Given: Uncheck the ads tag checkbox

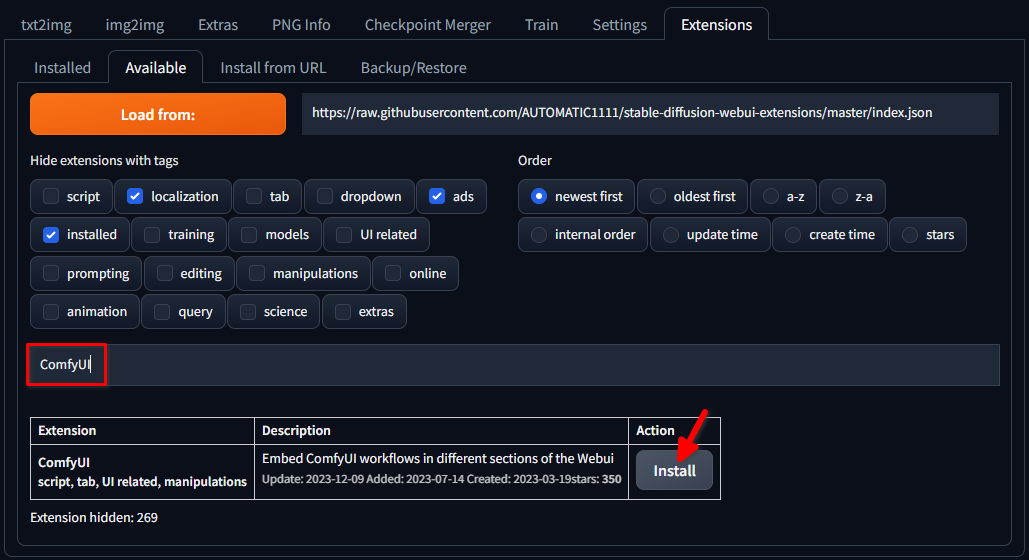Looking at the screenshot, I should coord(437,196).
